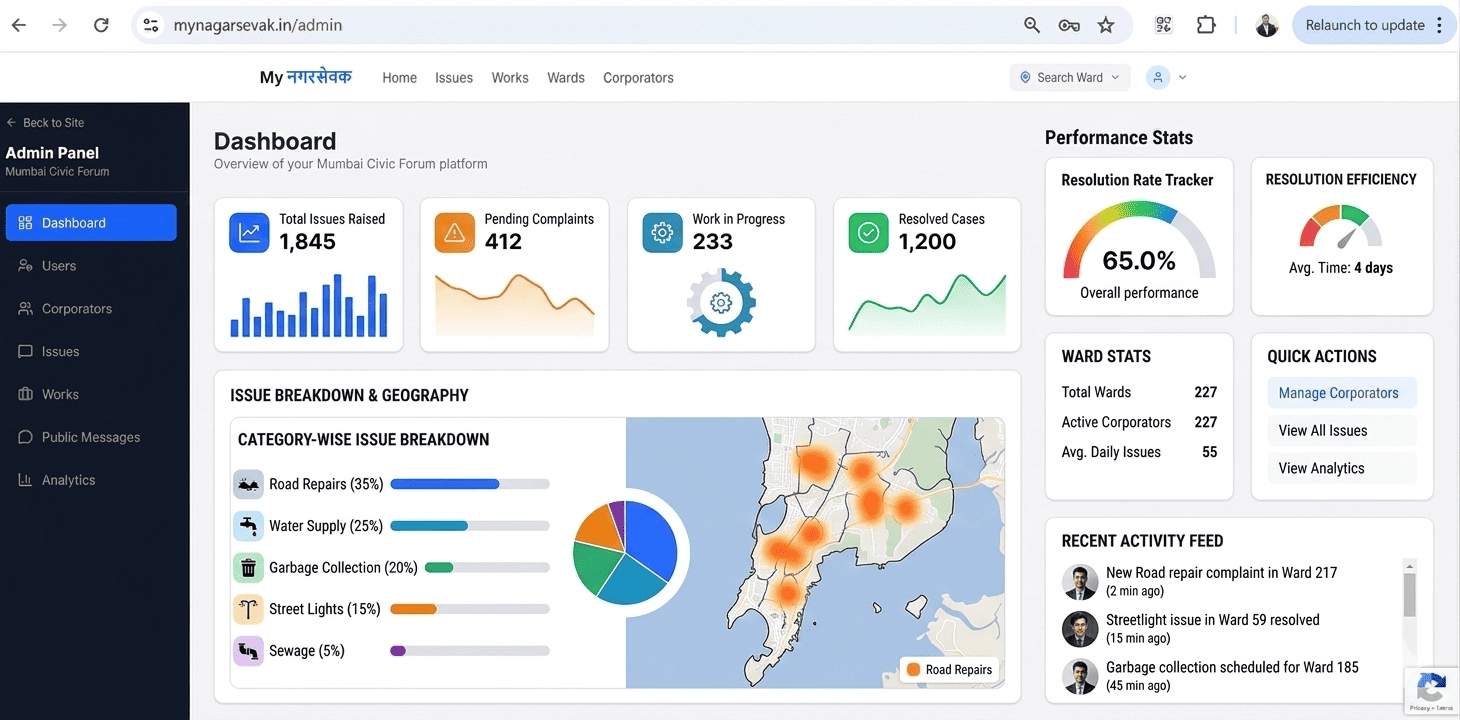
Task: Click the Recent Activity Feed scrollbar
Action: tap(1410, 595)
